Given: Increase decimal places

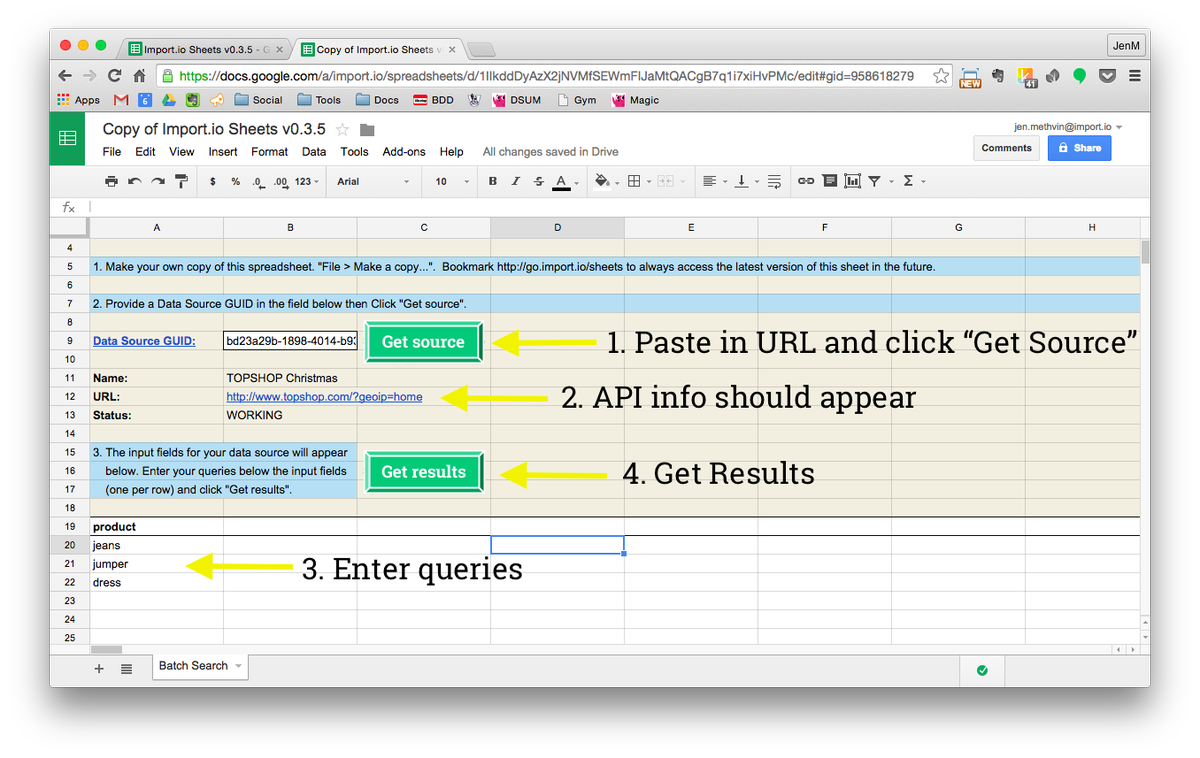Looking at the screenshot, I should [281, 182].
